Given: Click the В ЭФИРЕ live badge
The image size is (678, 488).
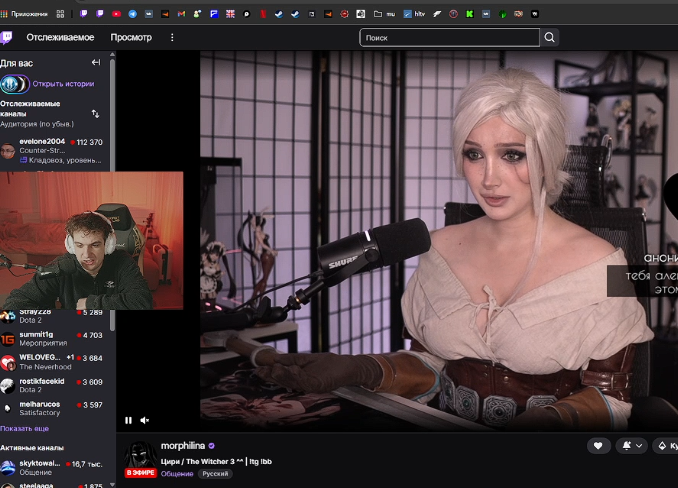Looking at the screenshot, I should [x=140, y=473].
